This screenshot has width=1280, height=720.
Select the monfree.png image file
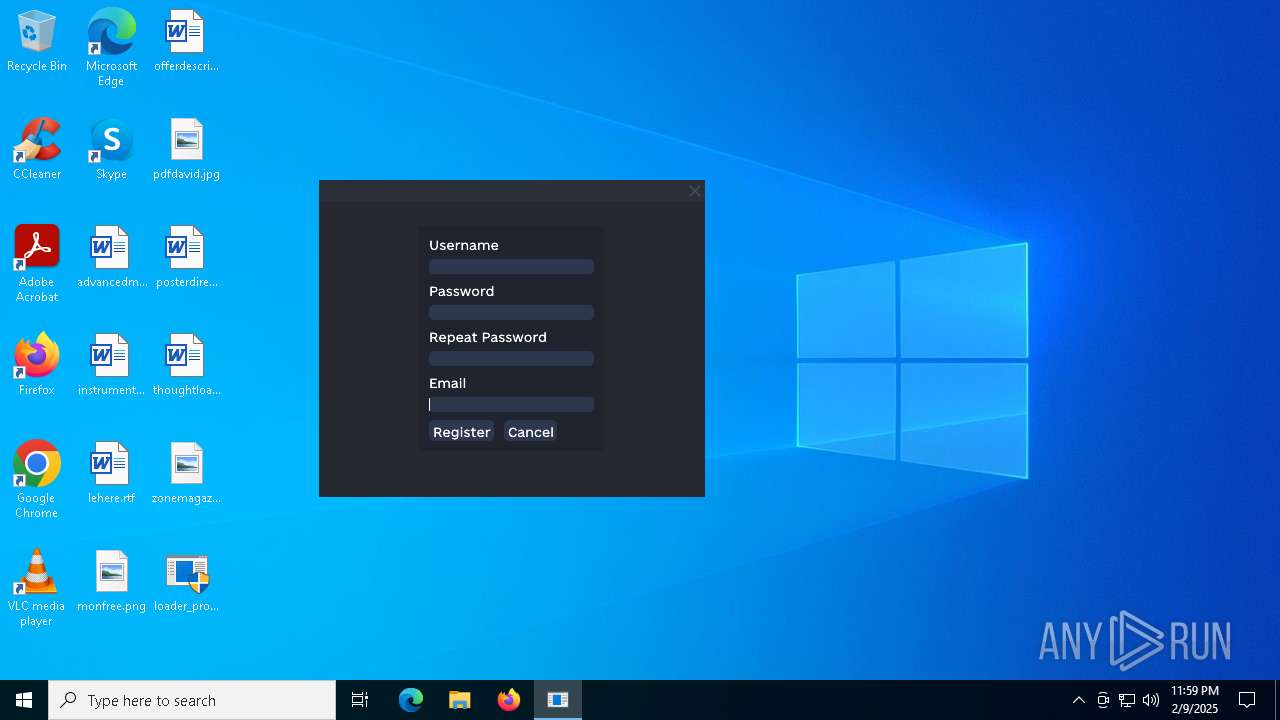point(111,581)
